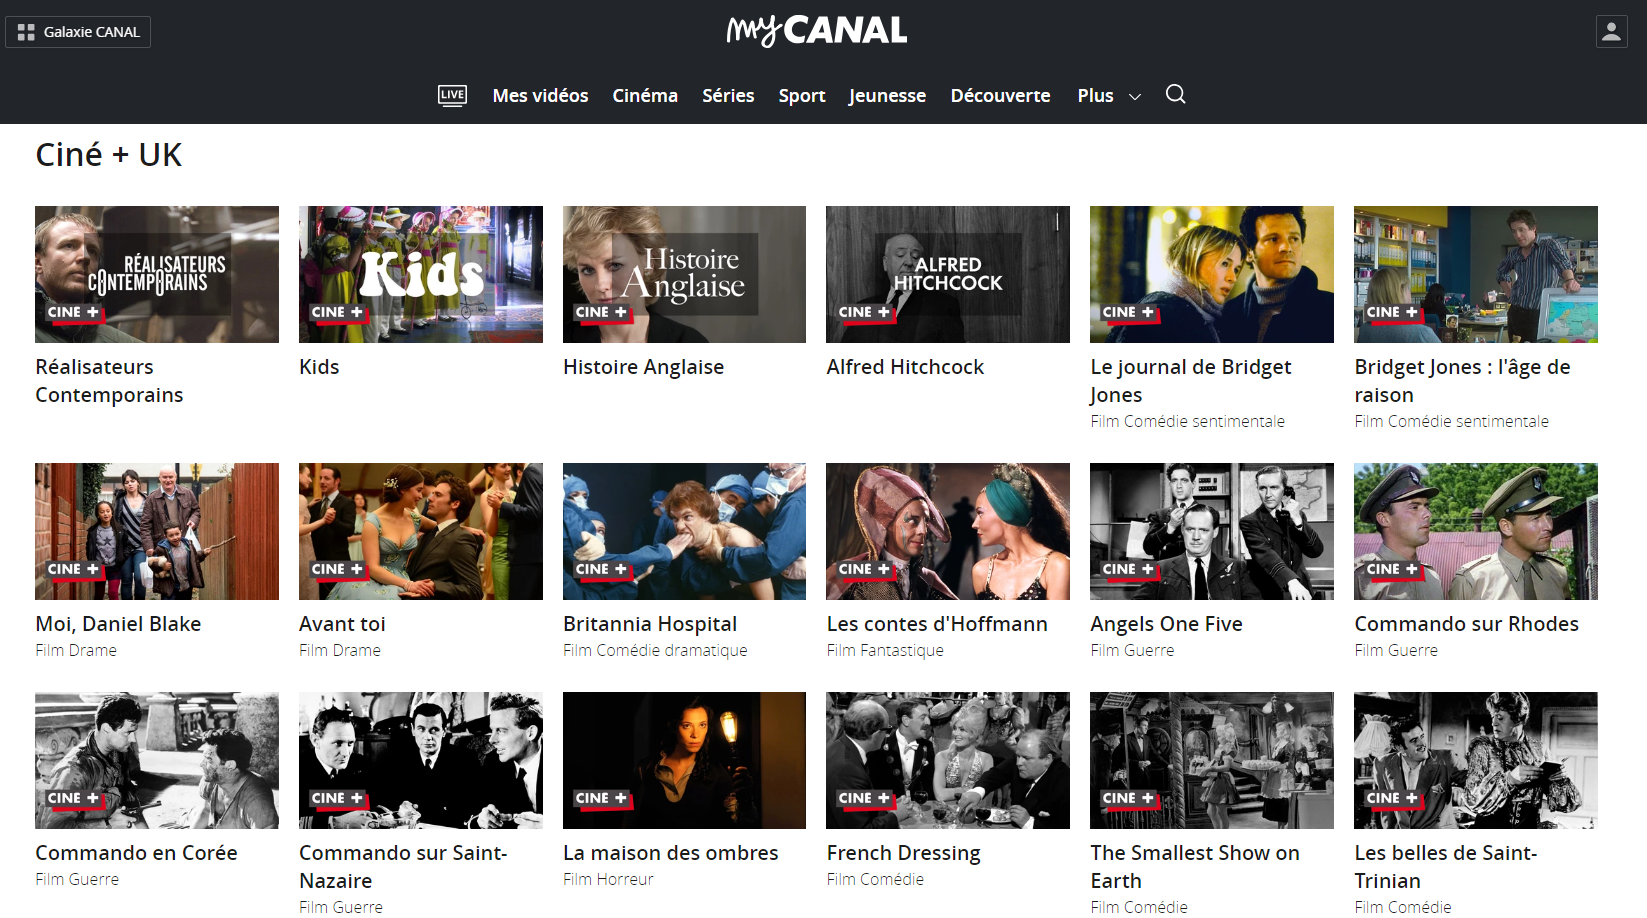Click the Commando sur Saint-Nazaire title
This screenshot has height=918, width=1647.
tap(403, 867)
